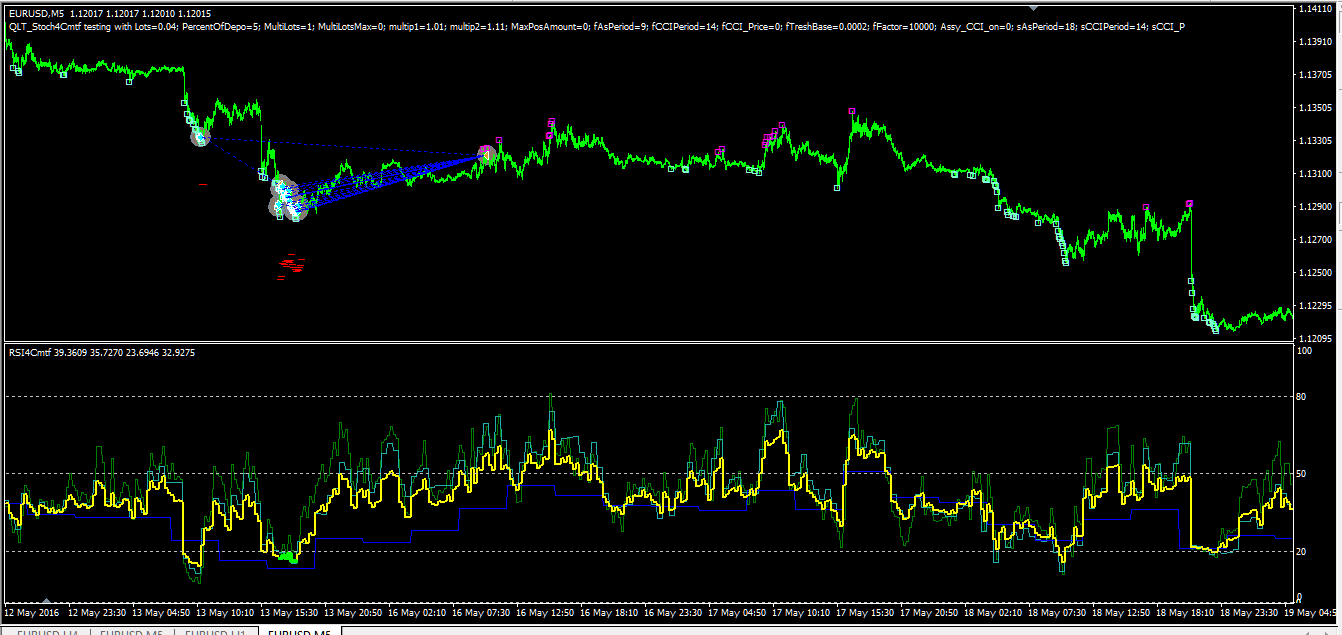Click the 18 May 12:50 time label
This screenshot has height=635, width=1342.
click(1121, 611)
